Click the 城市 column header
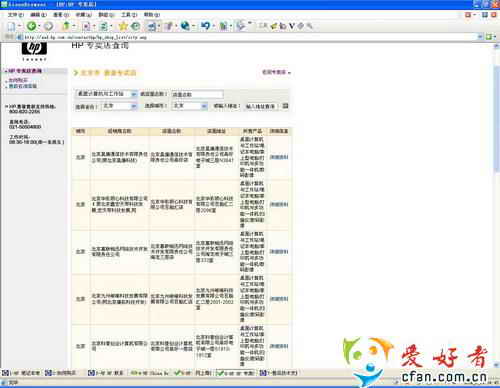 80,131
